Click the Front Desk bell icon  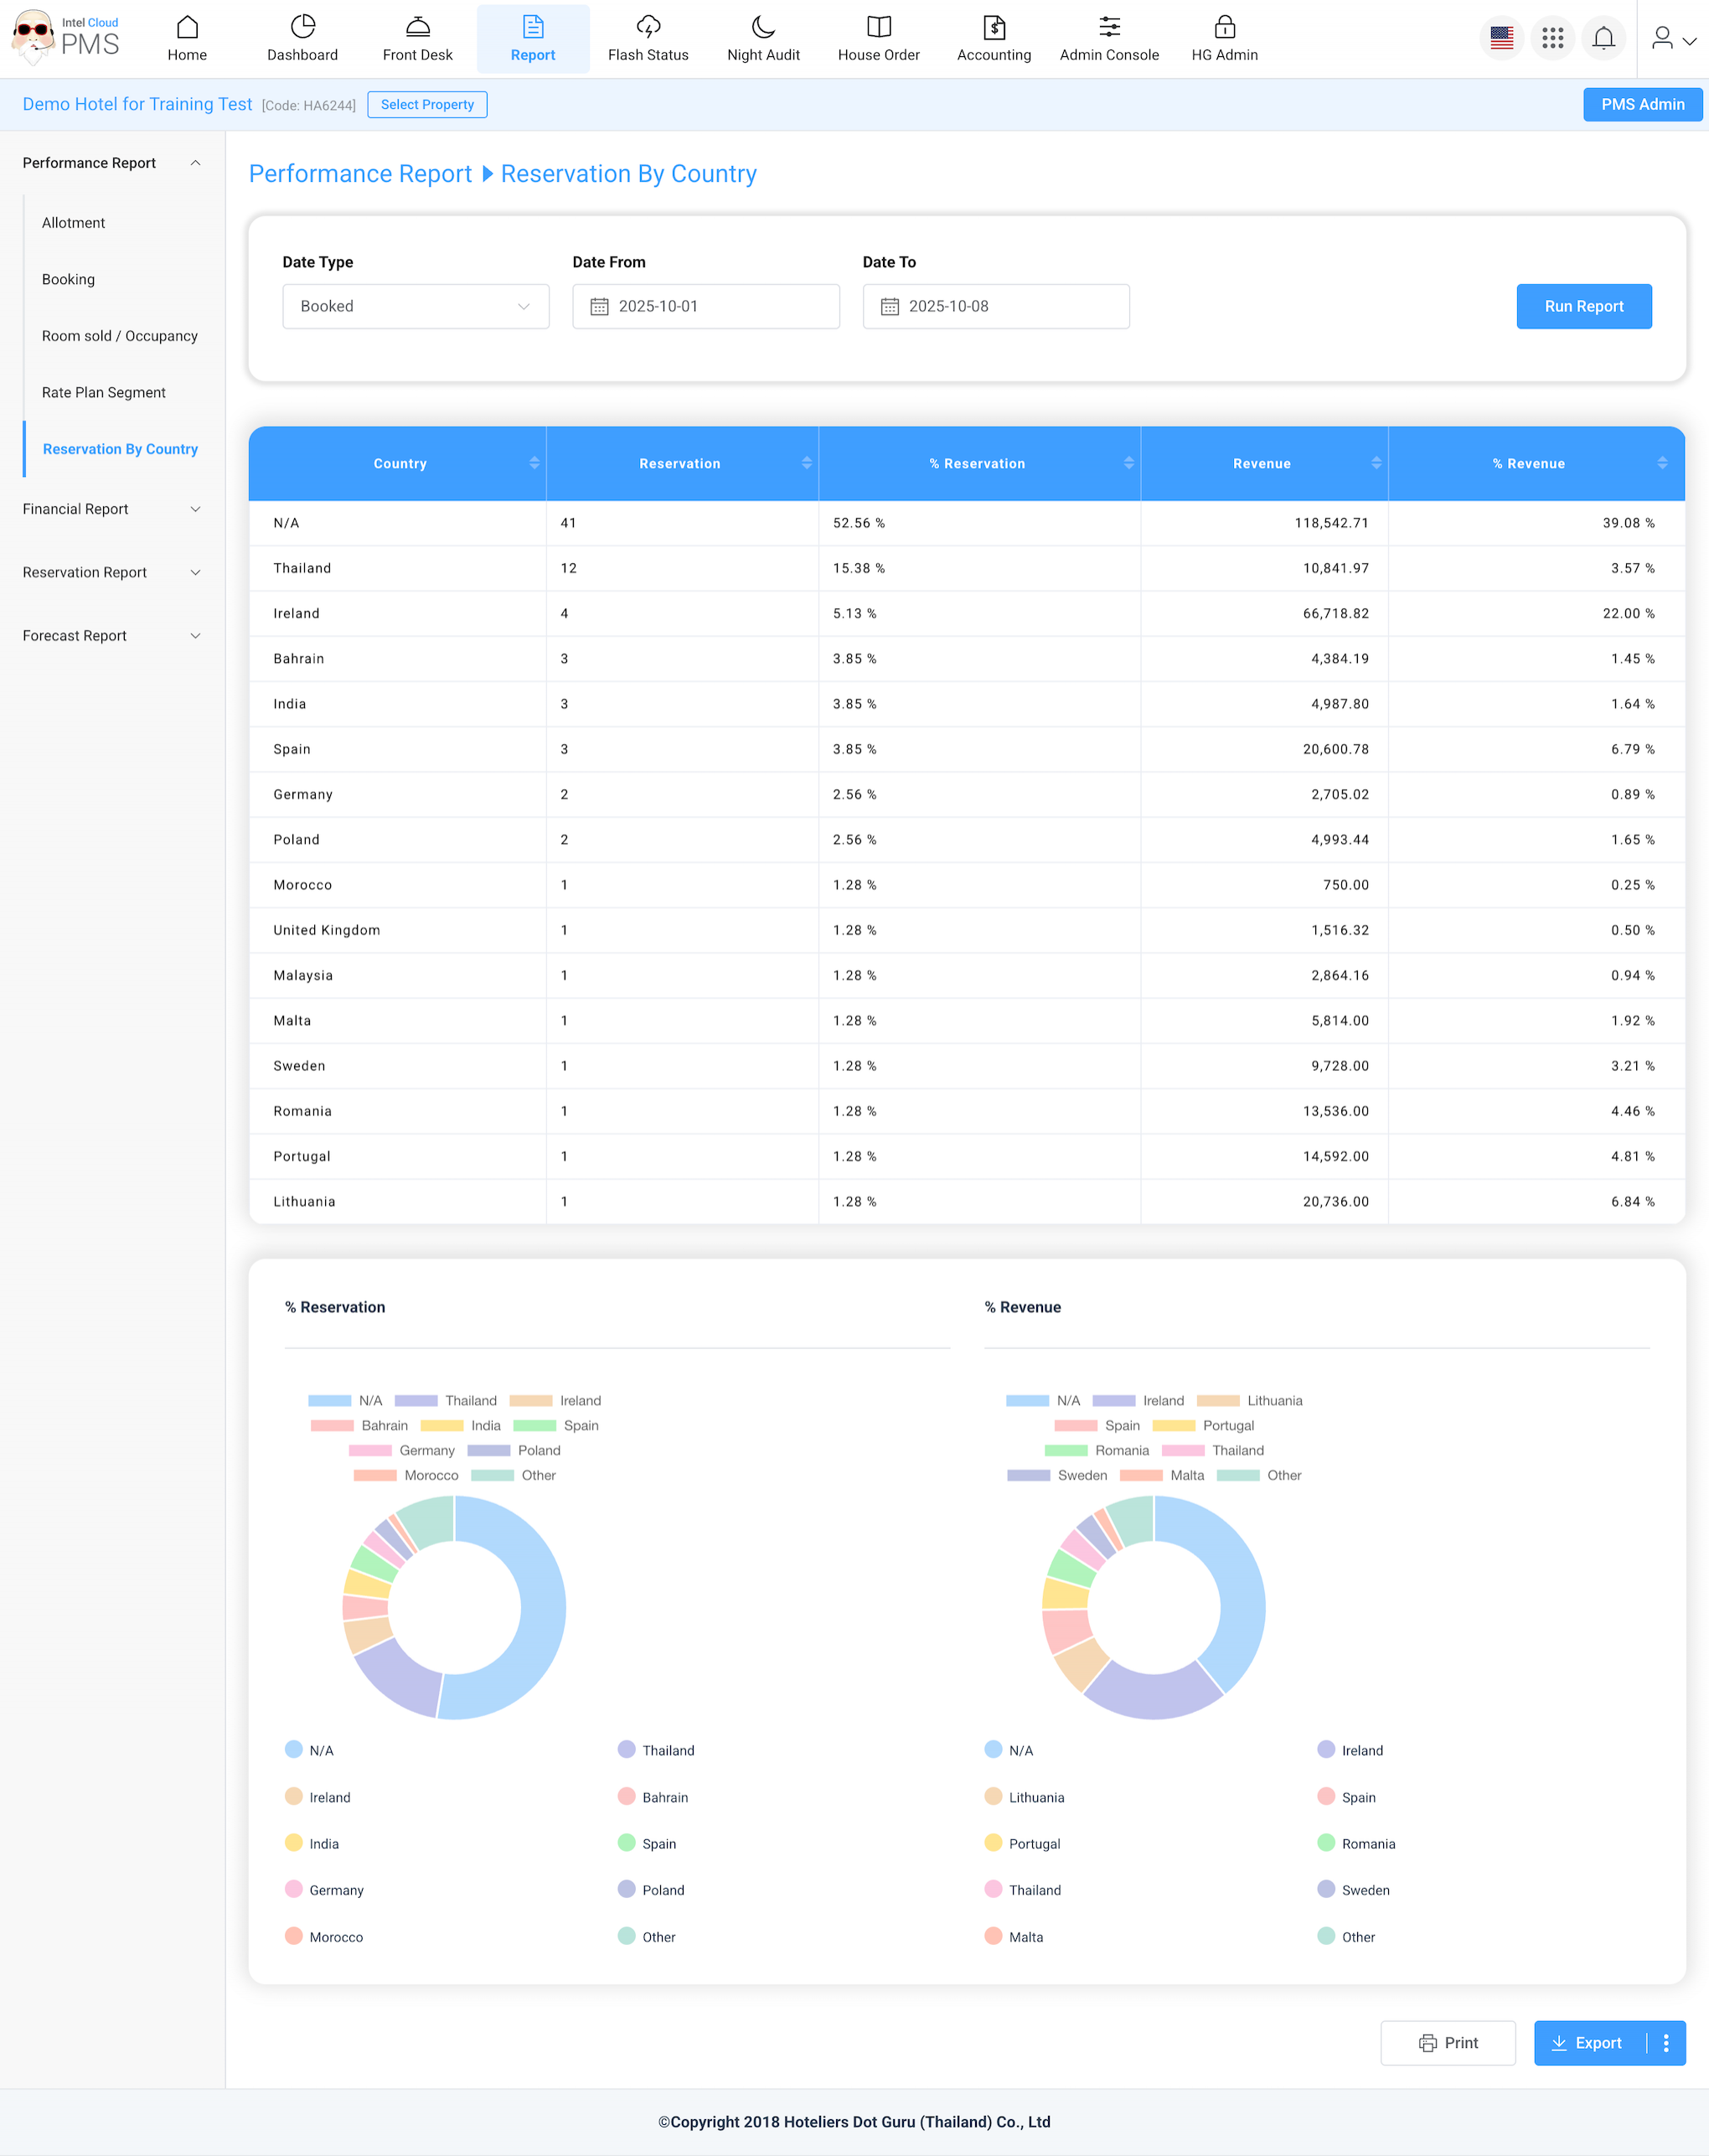417,27
